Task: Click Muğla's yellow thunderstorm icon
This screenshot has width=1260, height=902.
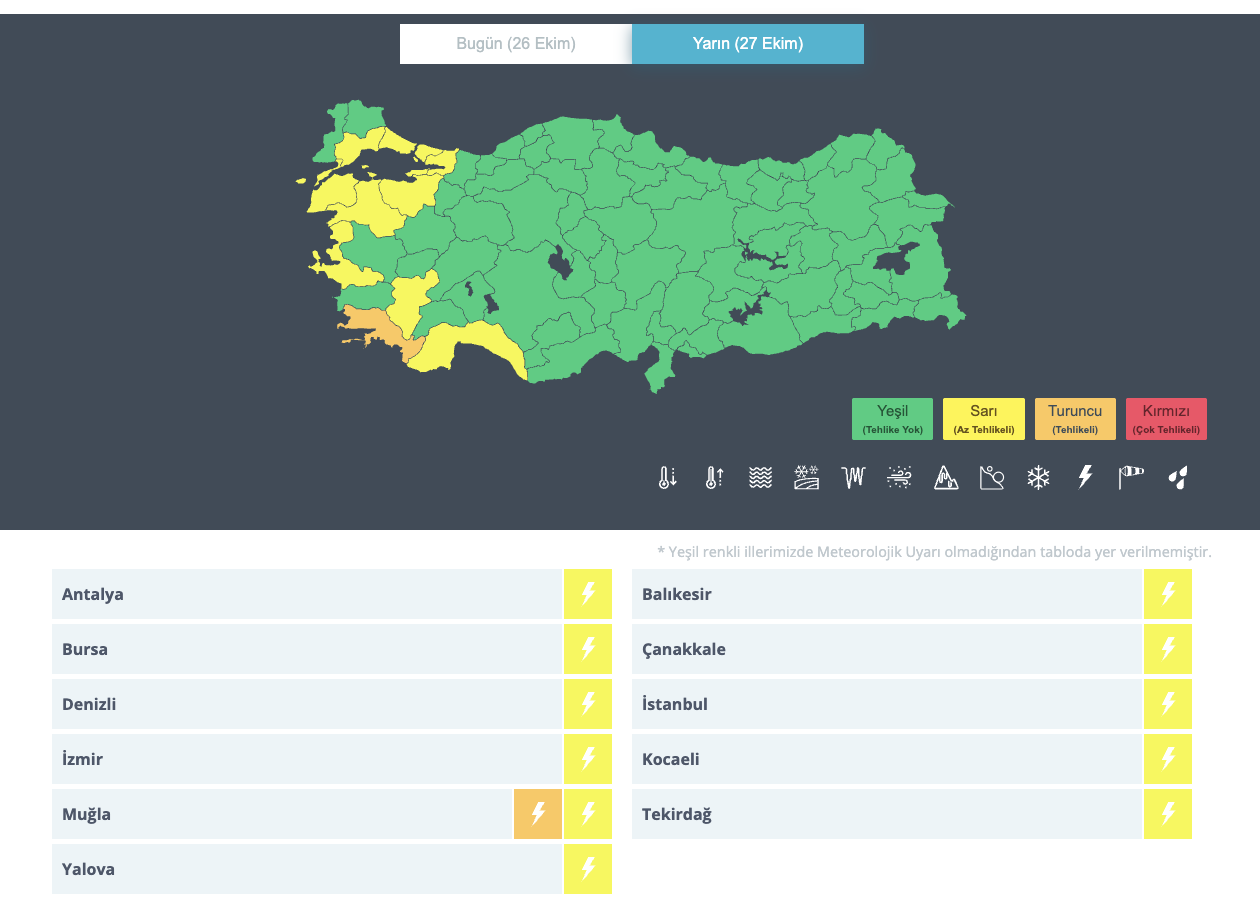Action: [x=588, y=814]
